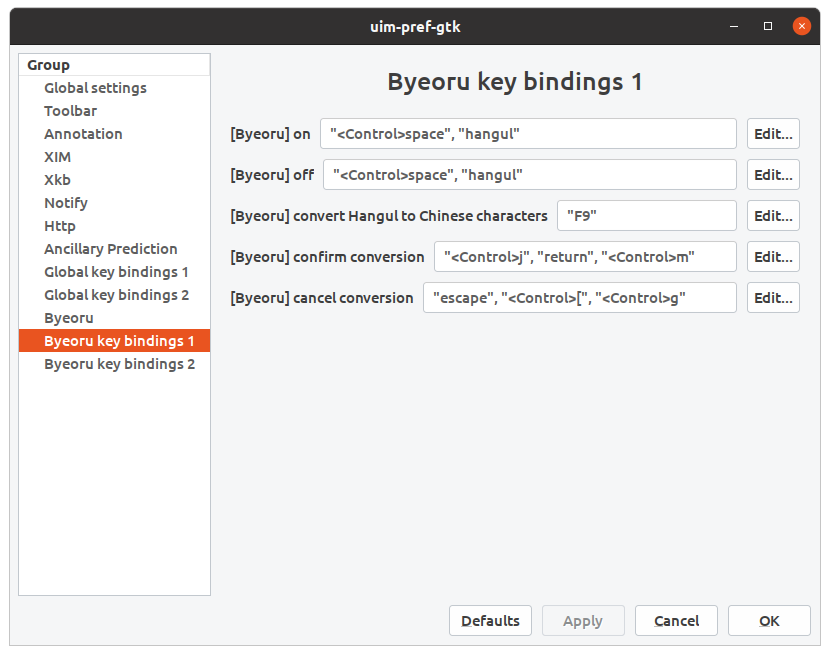830x655 pixels.
Task: Select Byeoru key bindings 1
Action: click(114, 341)
